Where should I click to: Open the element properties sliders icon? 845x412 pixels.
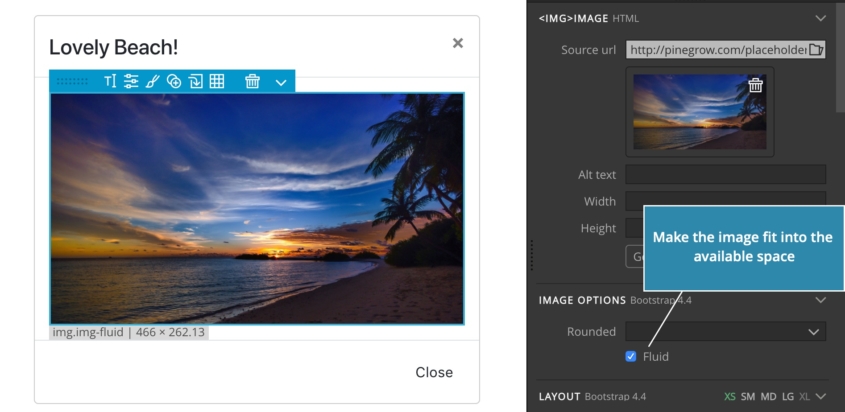point(131,81)
